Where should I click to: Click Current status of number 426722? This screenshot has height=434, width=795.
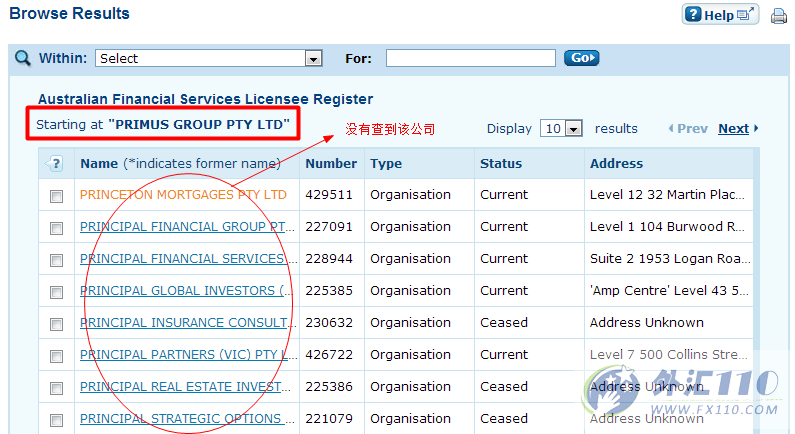(x=504, y=354)
